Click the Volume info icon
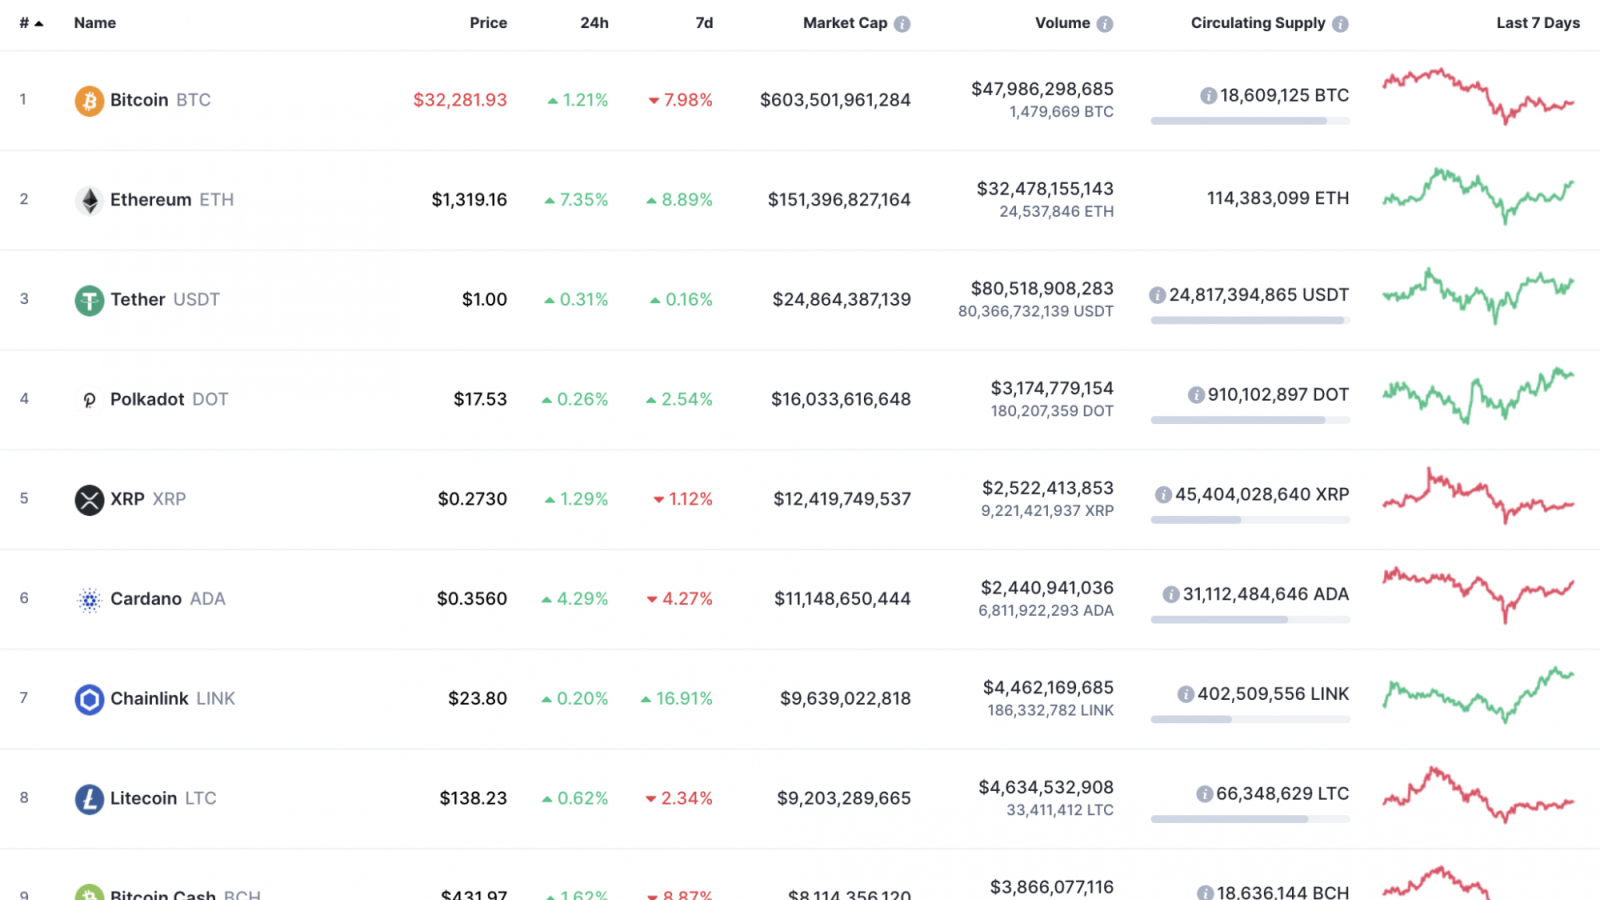 pyautogui.click(x=1104, y=24)
